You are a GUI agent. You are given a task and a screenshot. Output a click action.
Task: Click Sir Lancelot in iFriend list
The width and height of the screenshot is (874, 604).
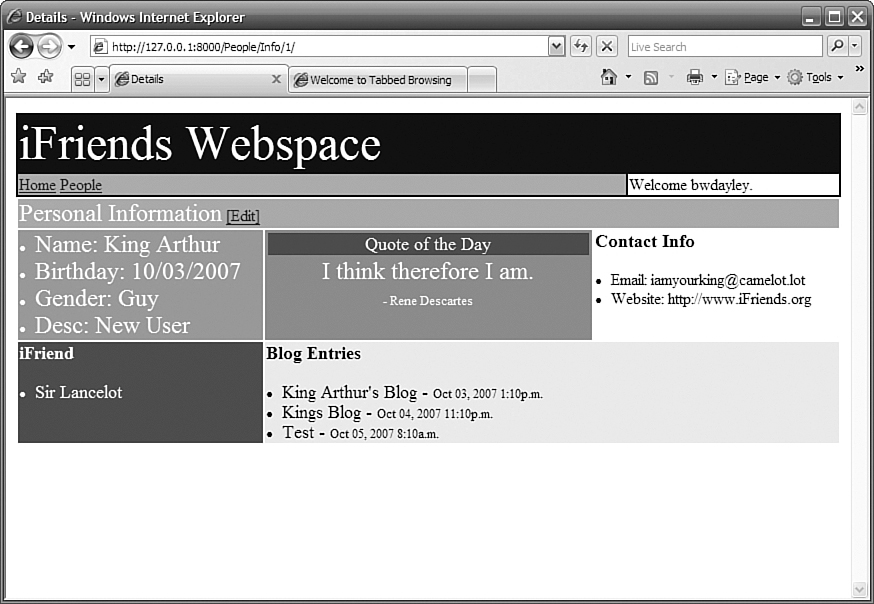tap(79, 392)
